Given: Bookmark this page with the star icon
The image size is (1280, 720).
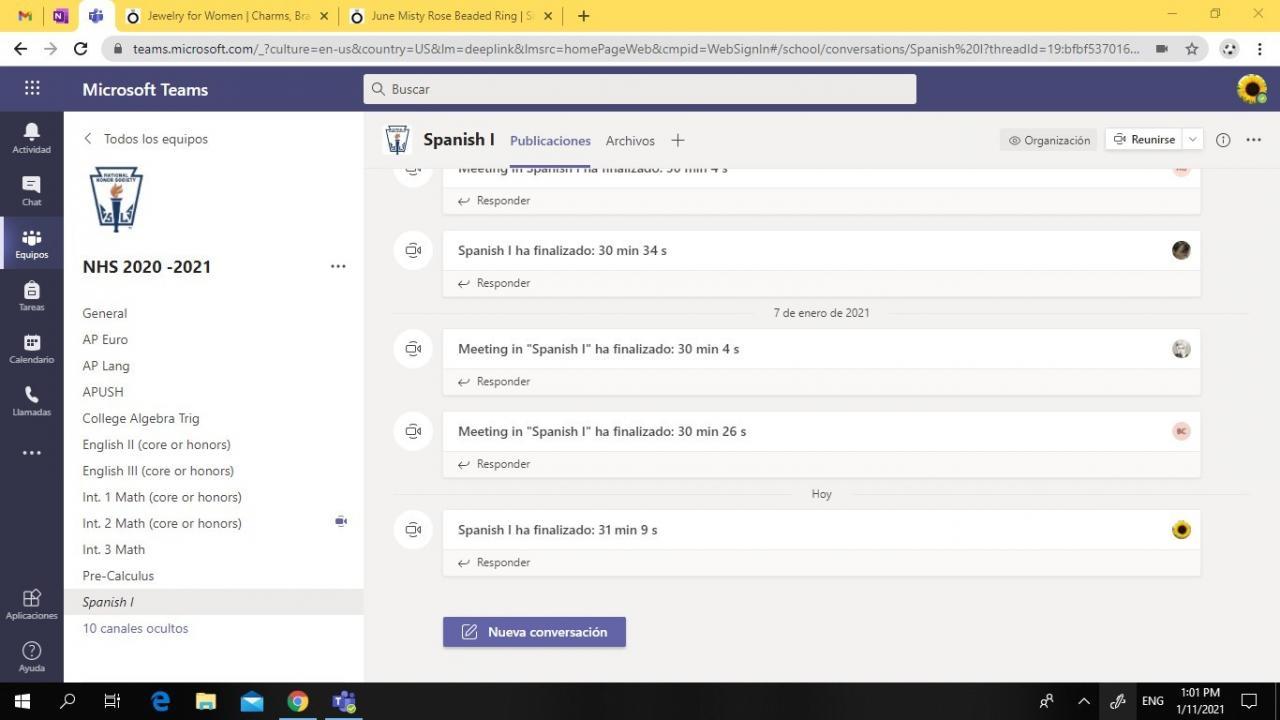Looking at the screenshot, I should point(1192,48).
